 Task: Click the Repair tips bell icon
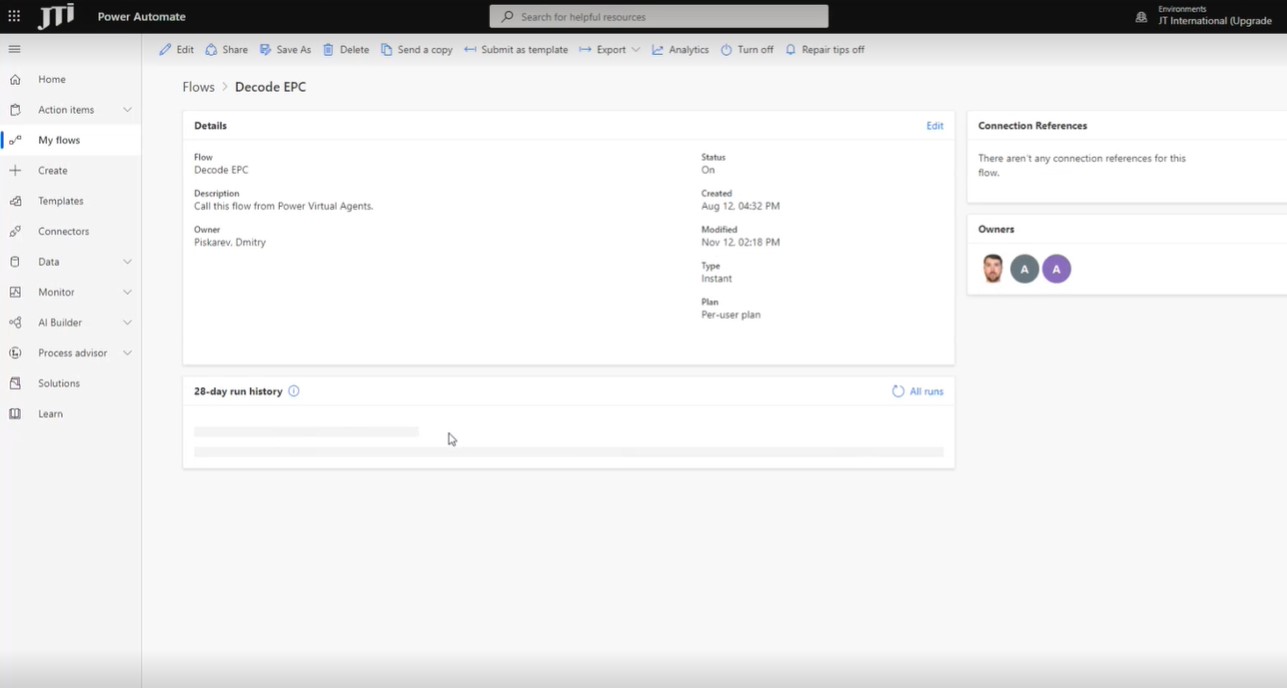790,49
